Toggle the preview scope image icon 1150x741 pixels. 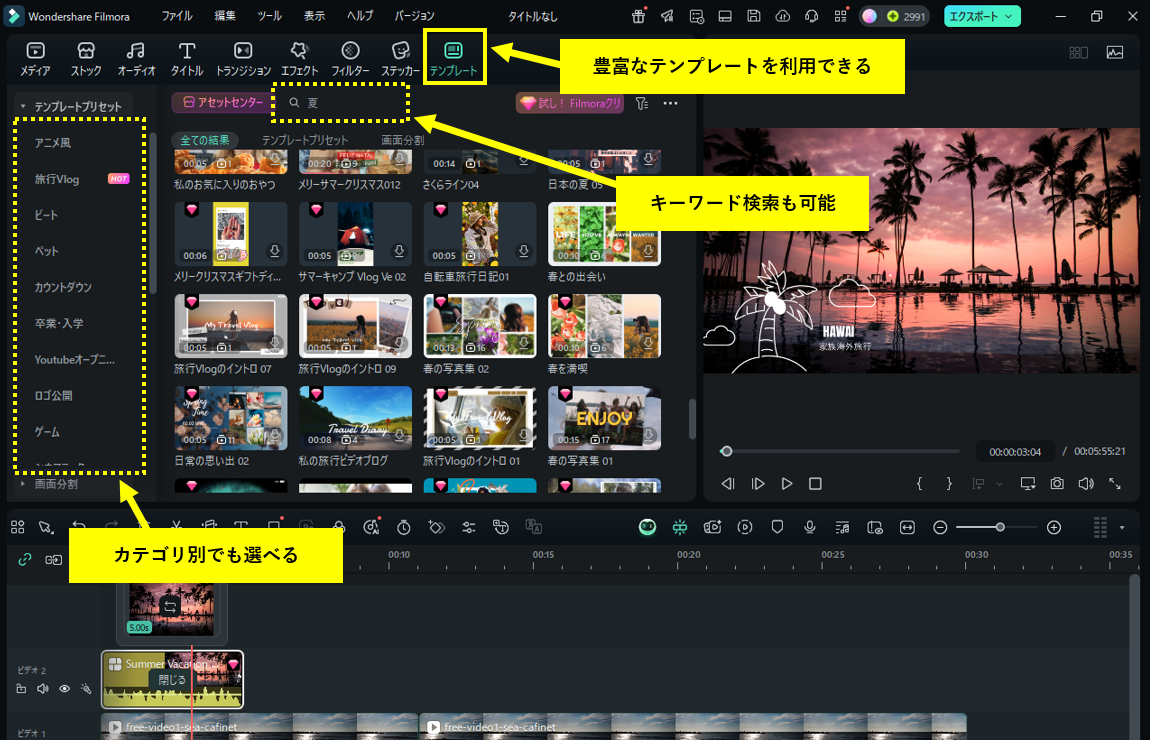click(x=1115, y=52)
